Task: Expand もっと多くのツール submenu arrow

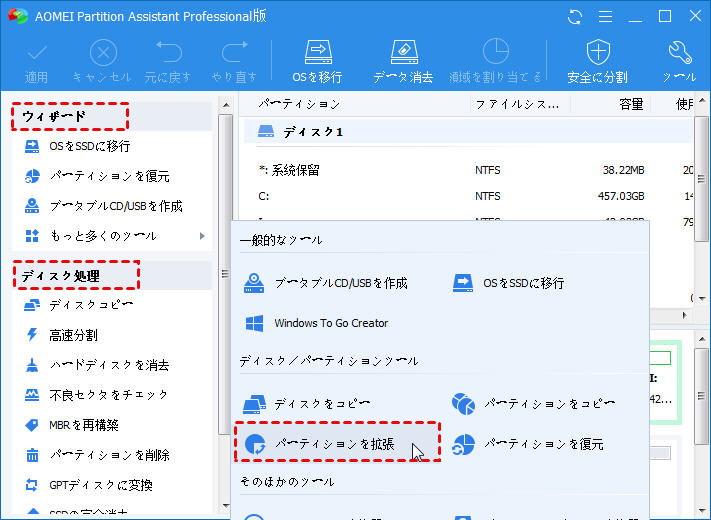Action: (202, 236)
